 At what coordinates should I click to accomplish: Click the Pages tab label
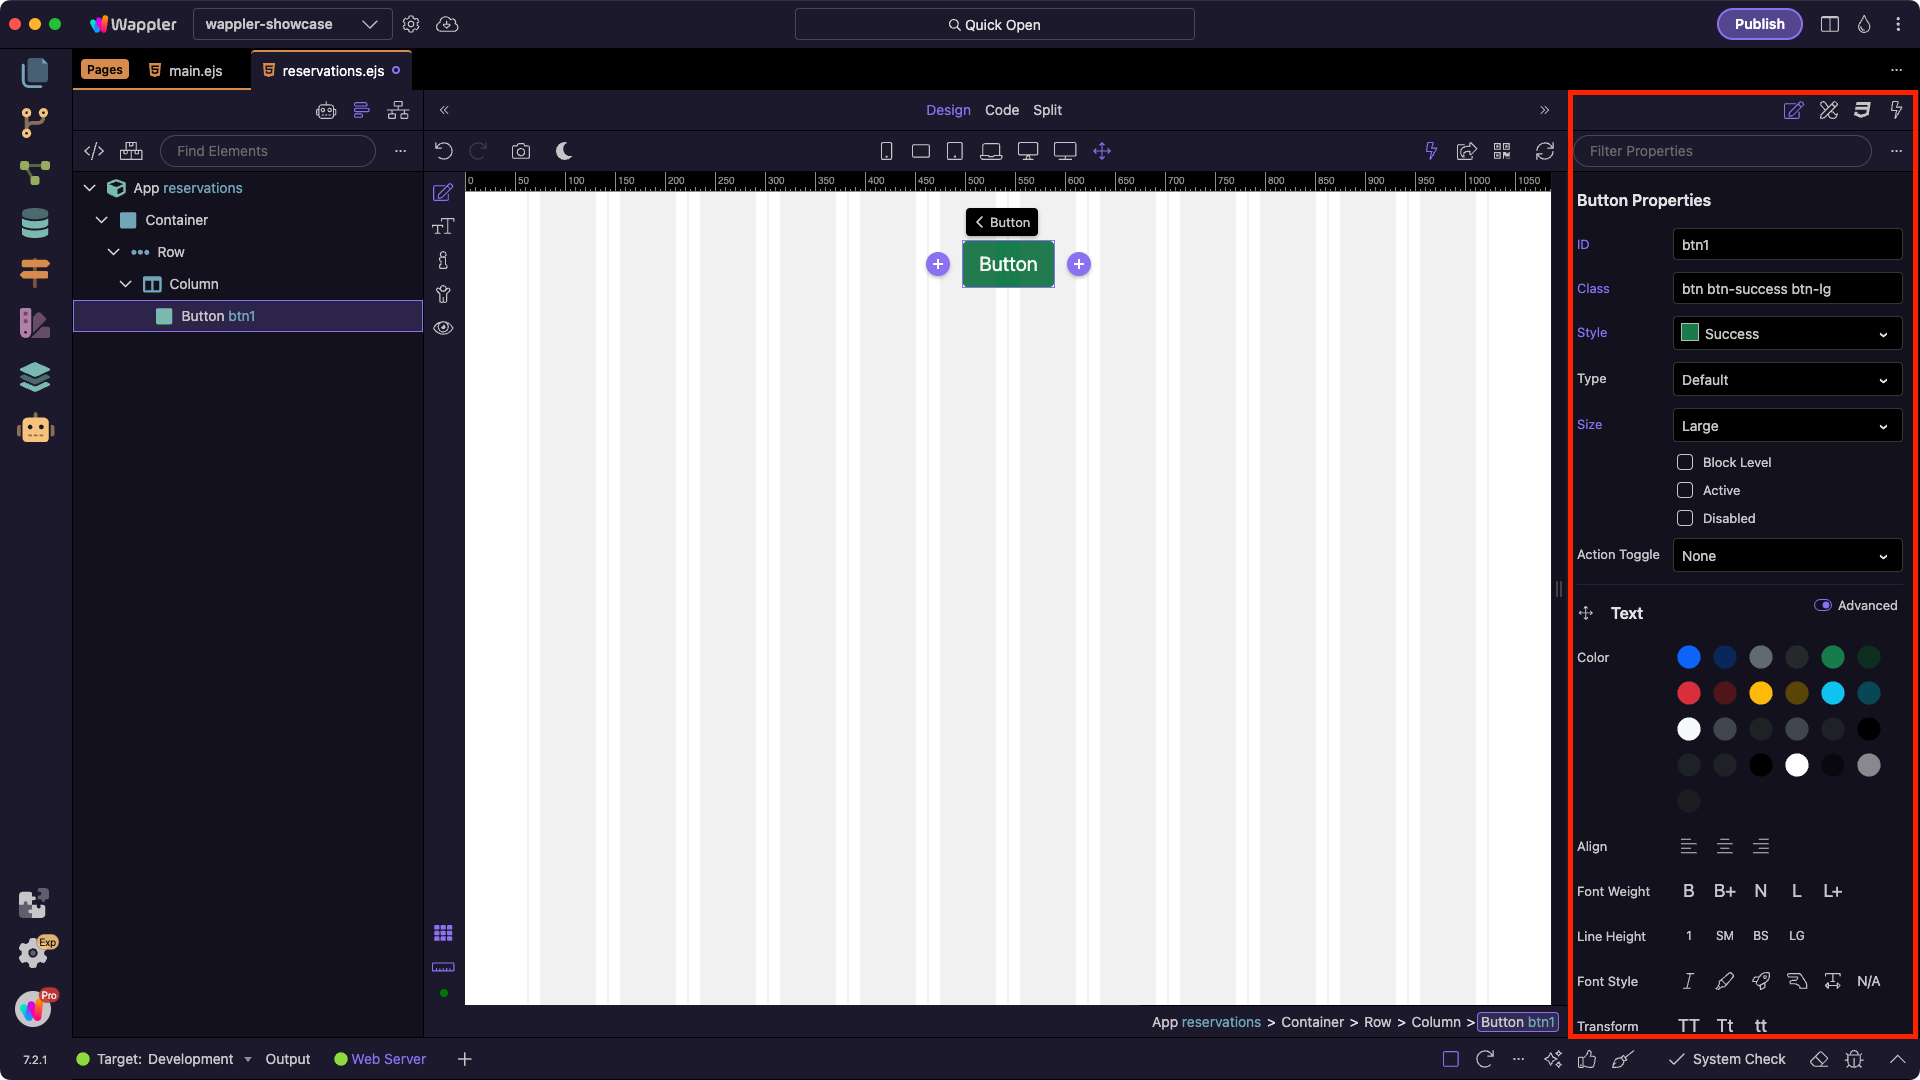(x=104, y=69)
